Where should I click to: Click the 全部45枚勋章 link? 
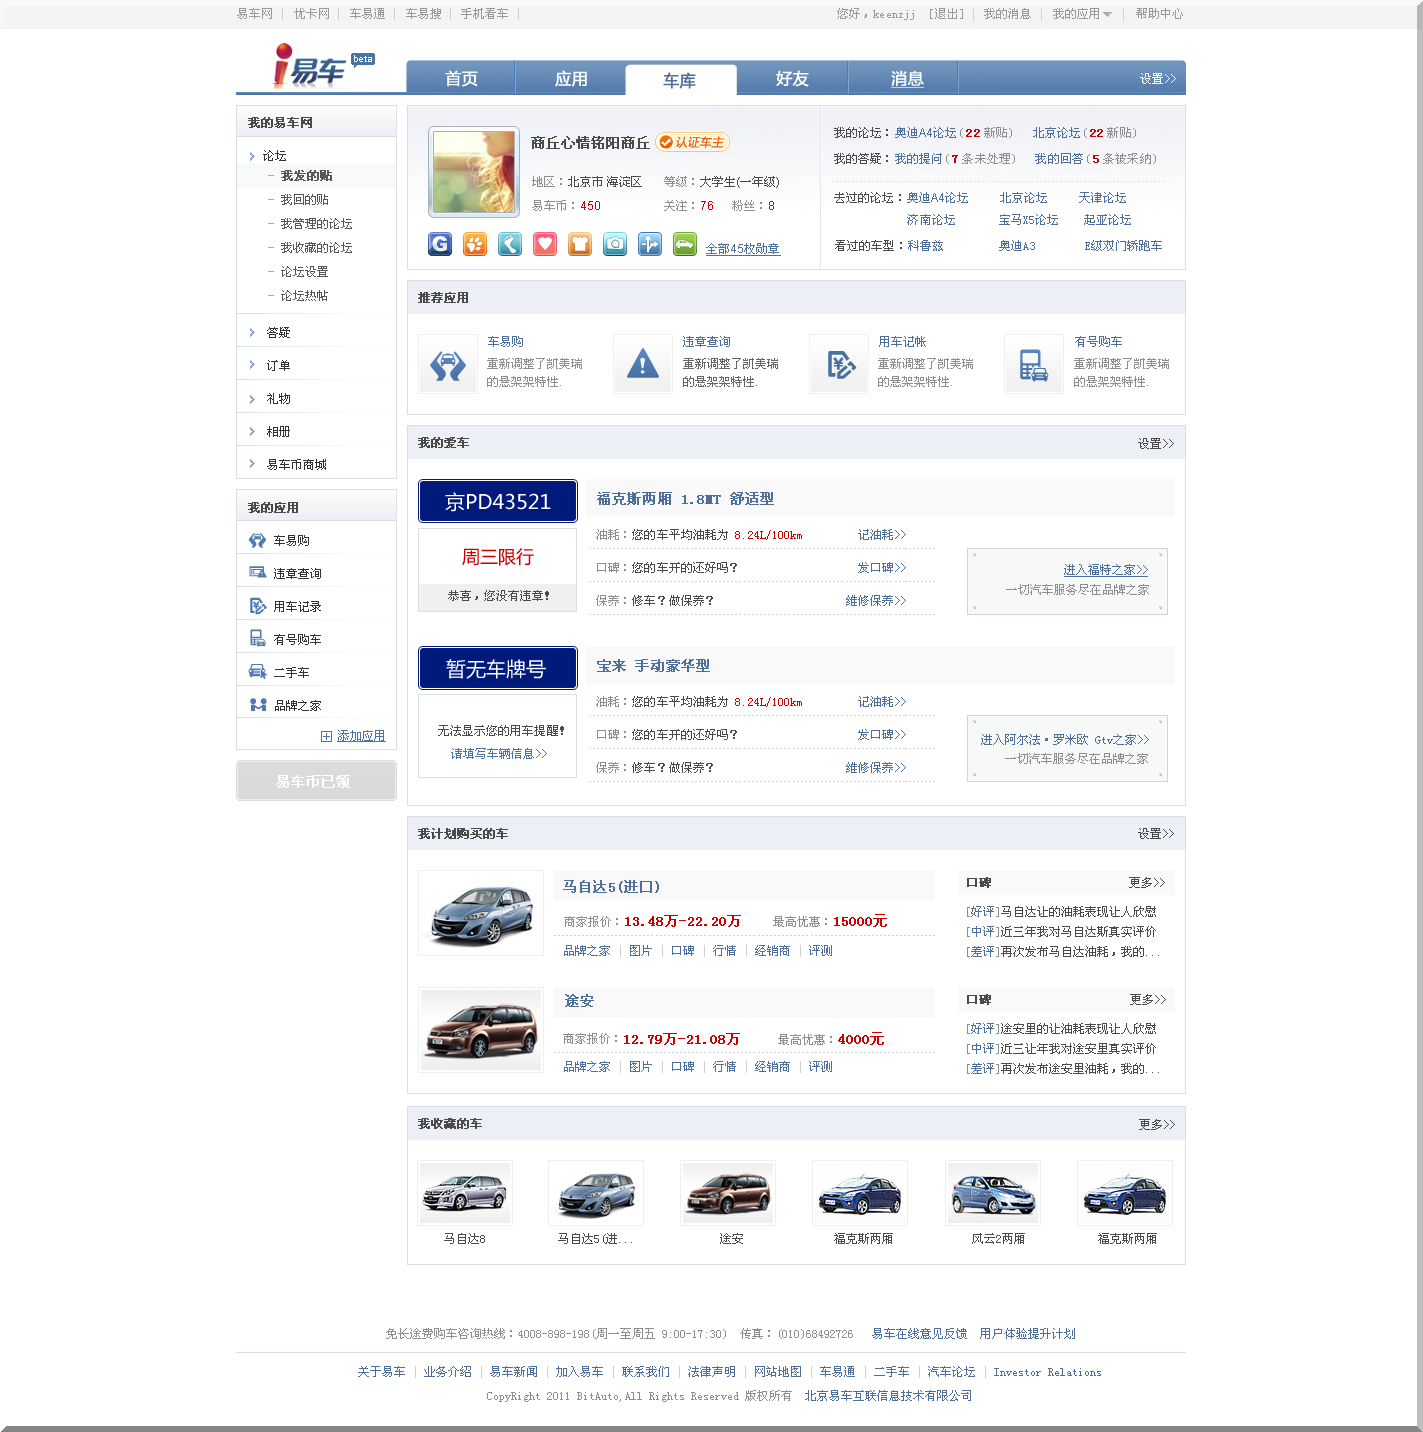(x=742, y=249)
